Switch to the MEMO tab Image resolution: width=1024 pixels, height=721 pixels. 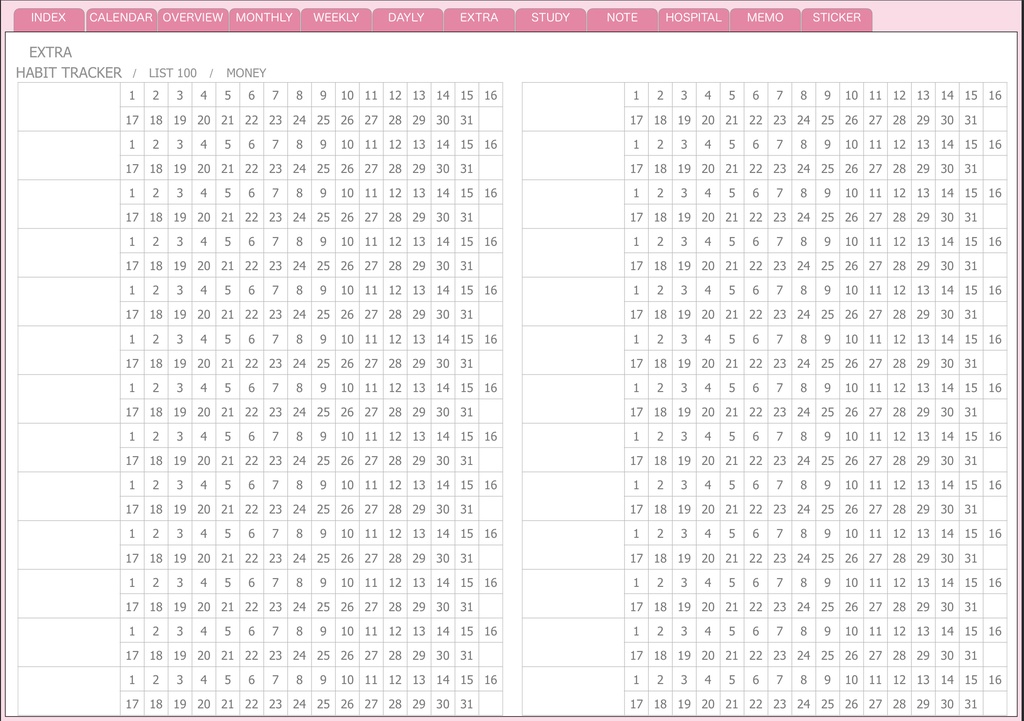click(x=765, y=18)
